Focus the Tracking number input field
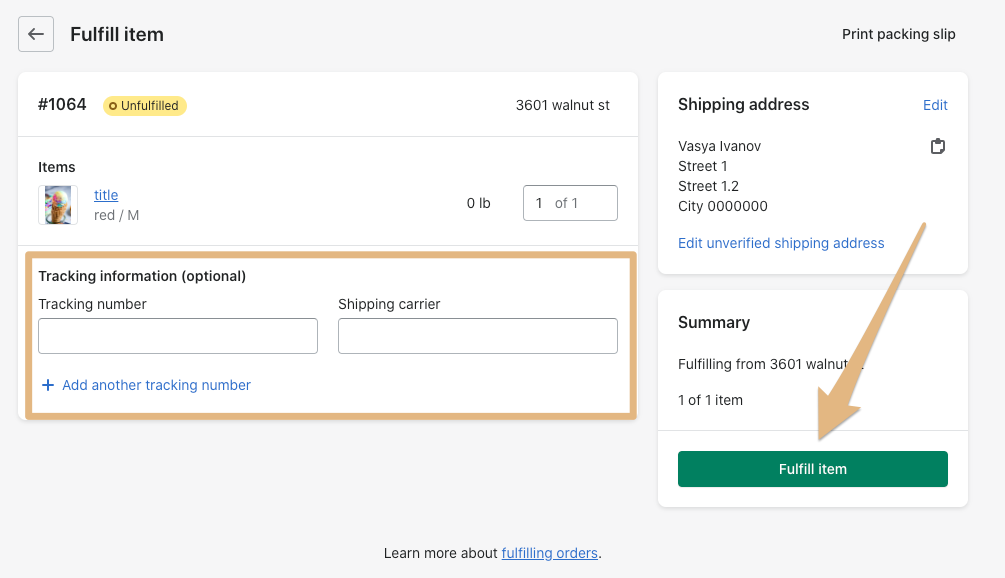 coord(178,336)
